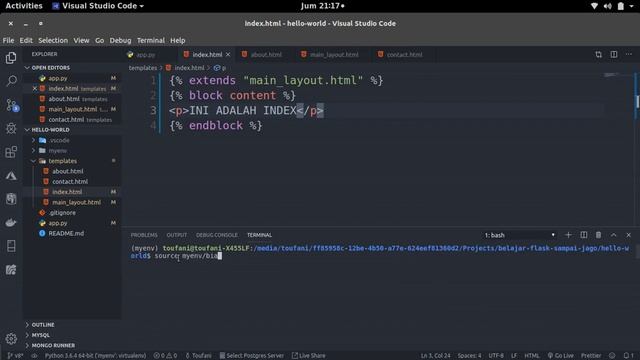640x360 pixels.
Task: Open the File menu
Action: (x=8, y=40)
